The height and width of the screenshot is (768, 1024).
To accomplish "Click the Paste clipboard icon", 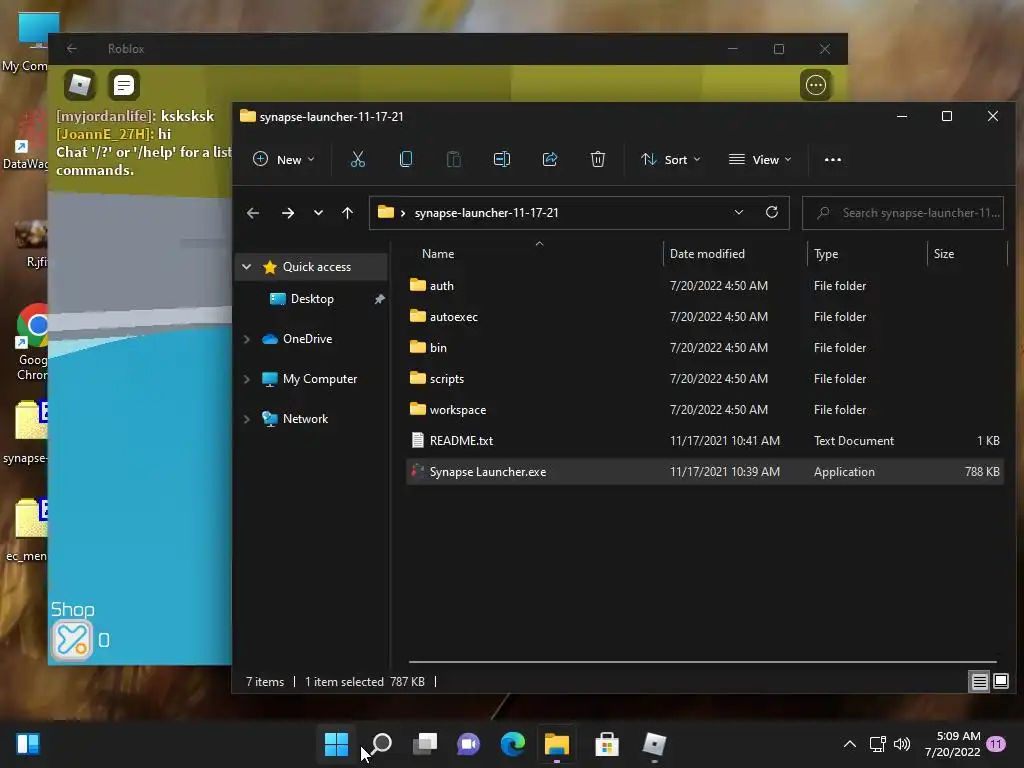I will [453, 159].
